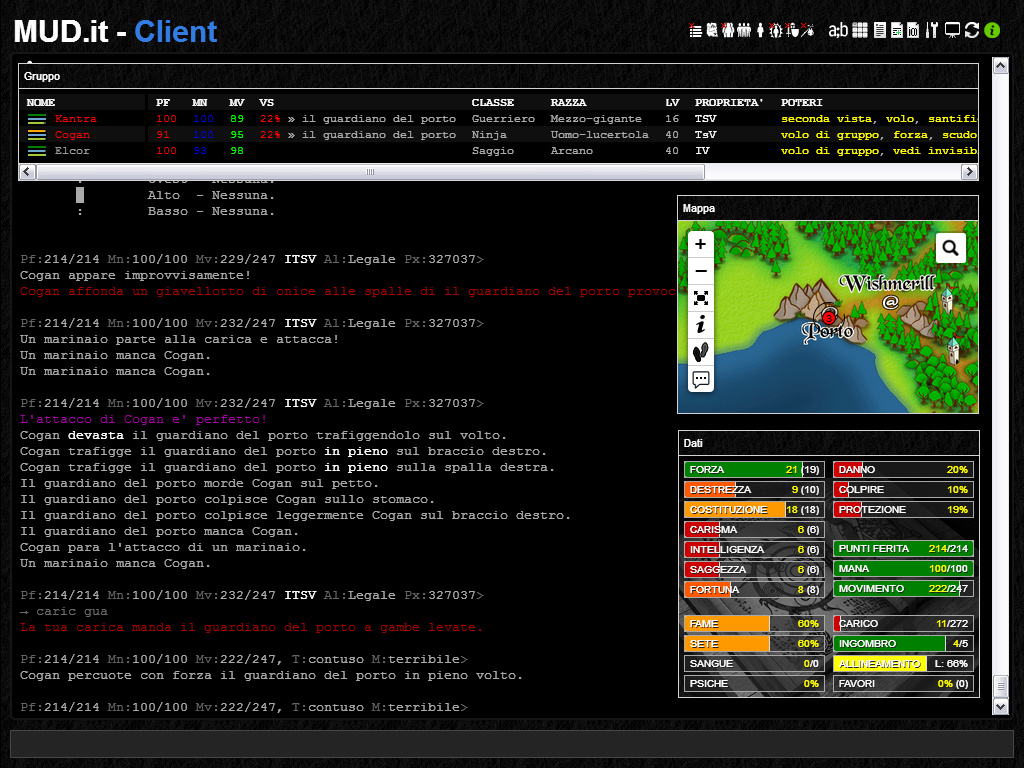1024x768 pixels.
Task: Click the presentation screen icon
Action: tap(952, 30)
